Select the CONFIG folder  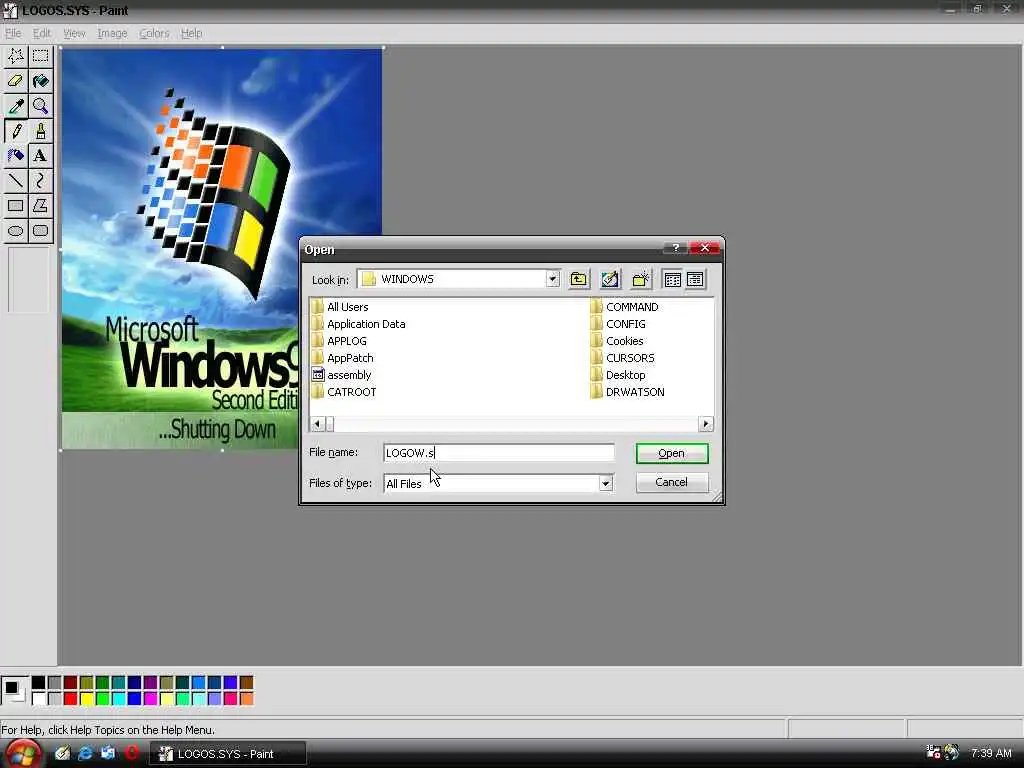click(618, 324)
